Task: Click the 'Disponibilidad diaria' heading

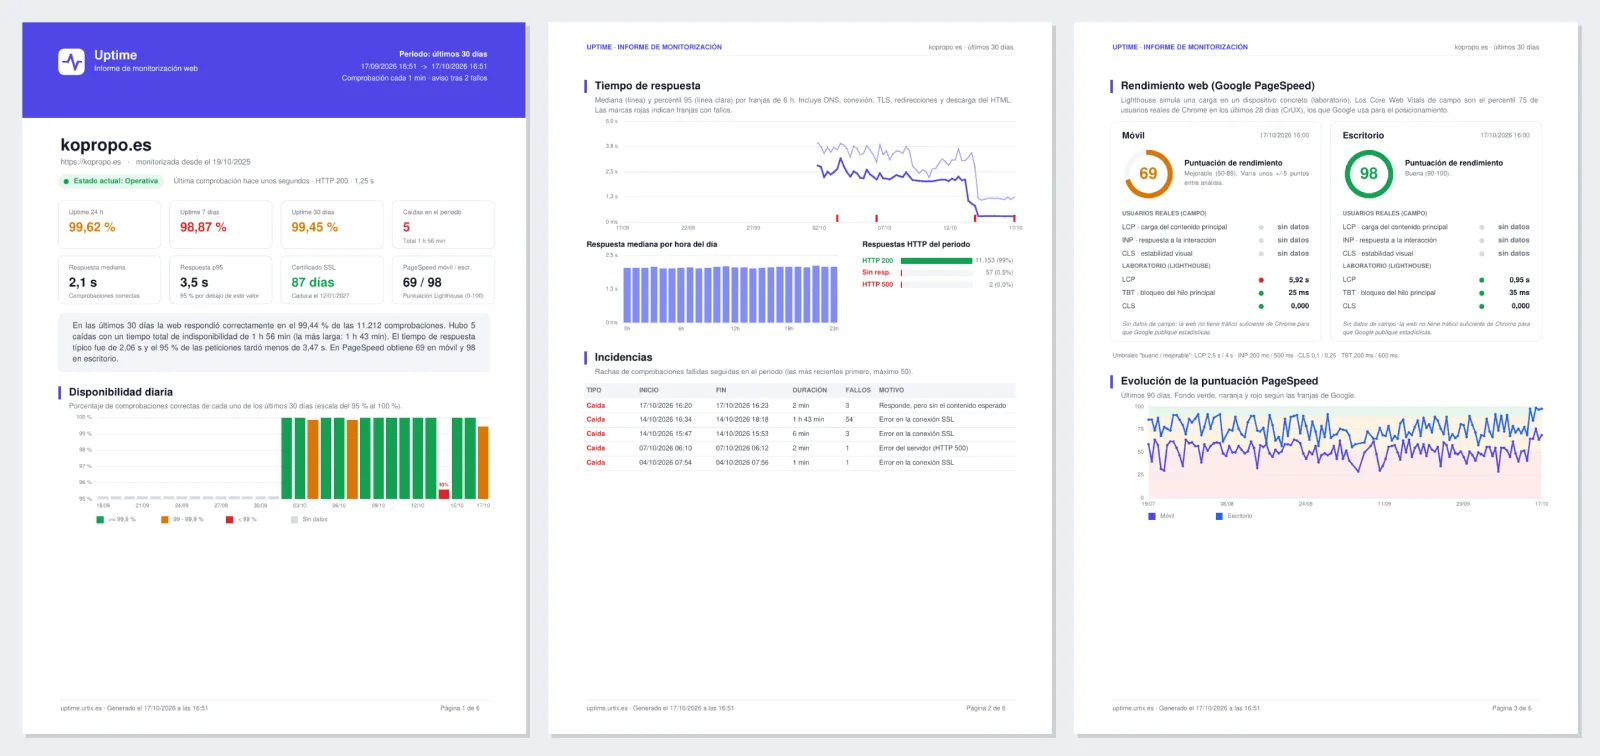Action: point(121,392)
